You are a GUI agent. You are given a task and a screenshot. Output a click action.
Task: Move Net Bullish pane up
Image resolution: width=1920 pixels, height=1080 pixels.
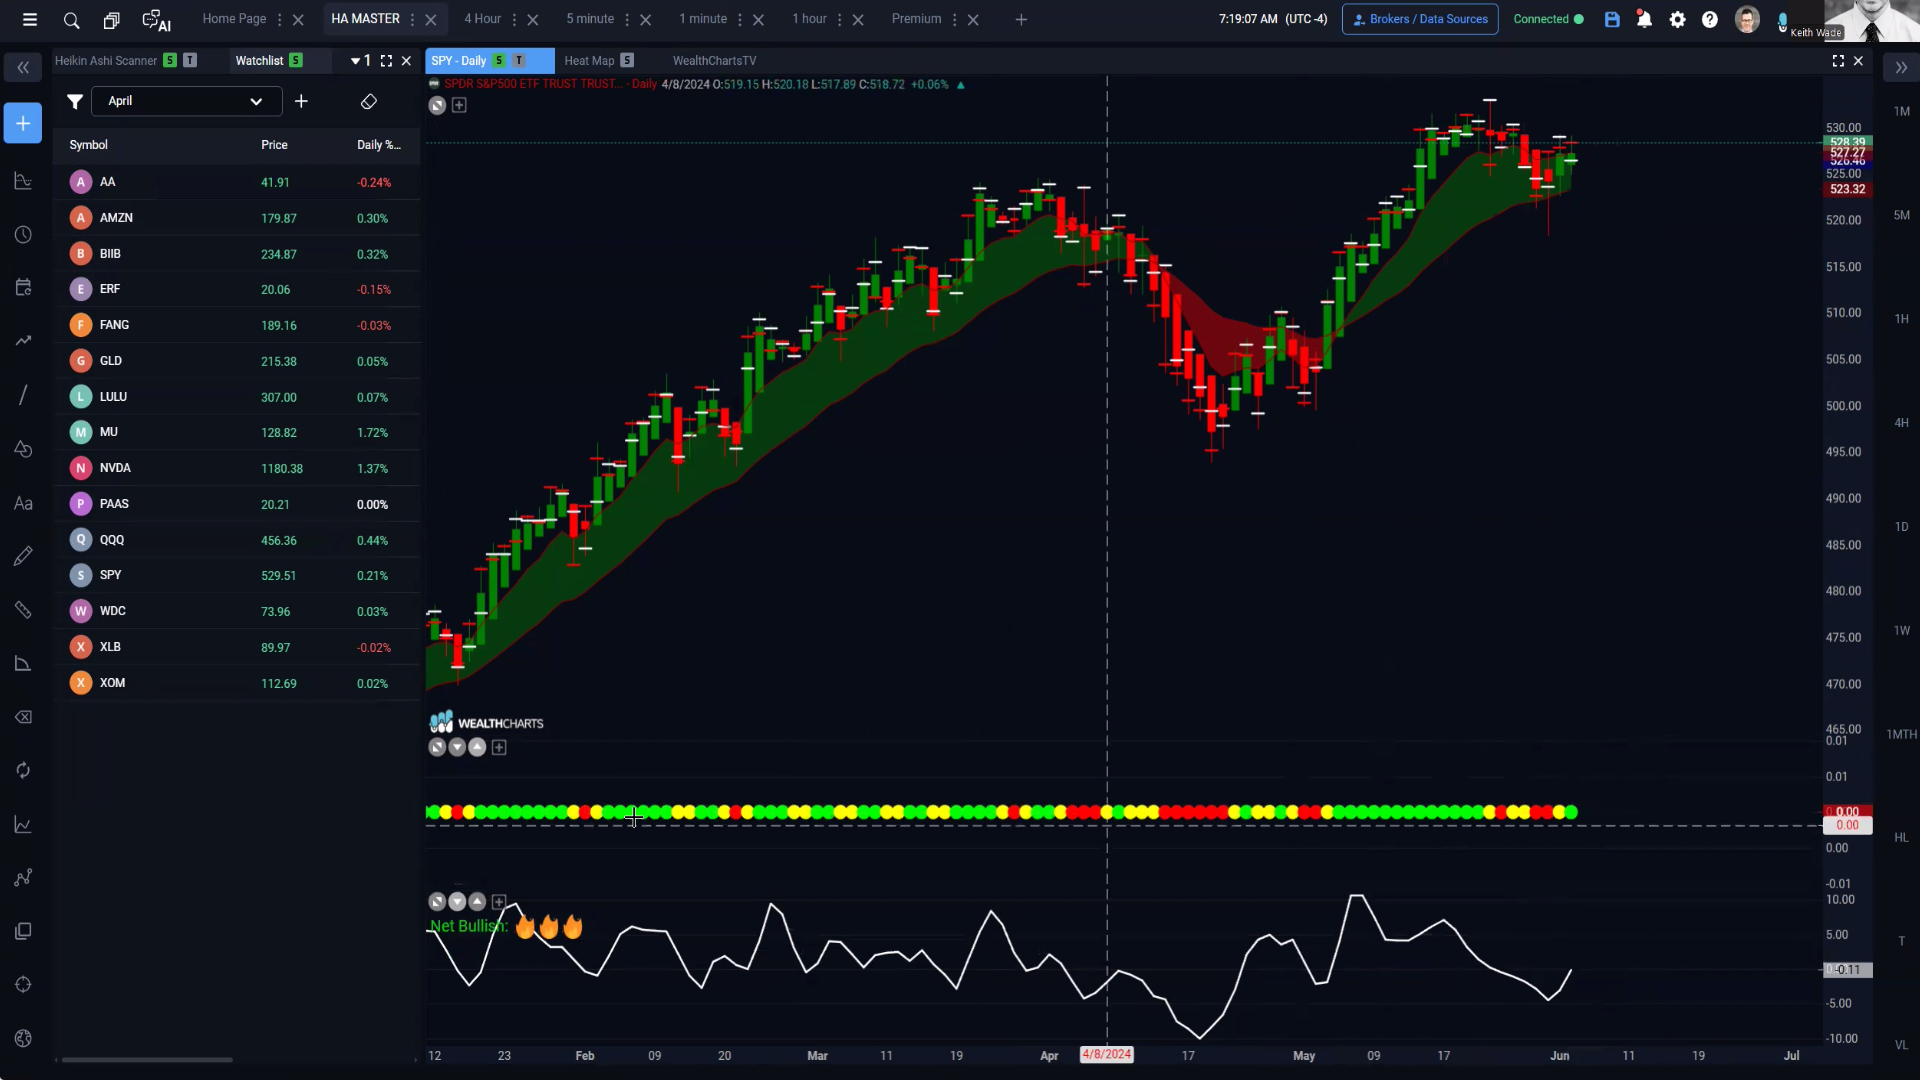(477, 901)
